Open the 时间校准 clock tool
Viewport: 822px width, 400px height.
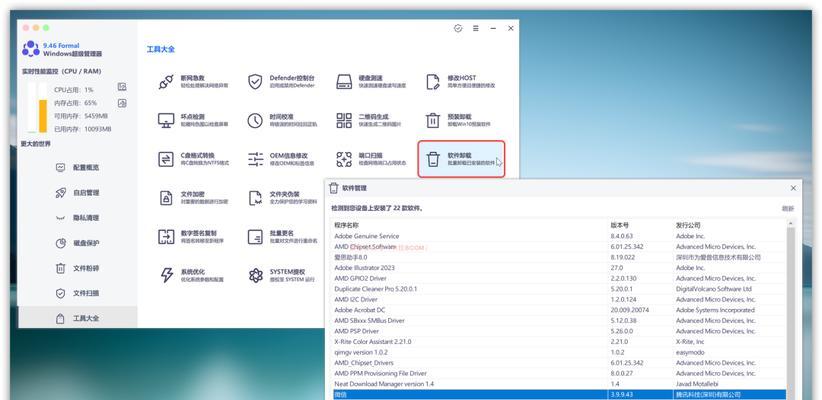282,121
